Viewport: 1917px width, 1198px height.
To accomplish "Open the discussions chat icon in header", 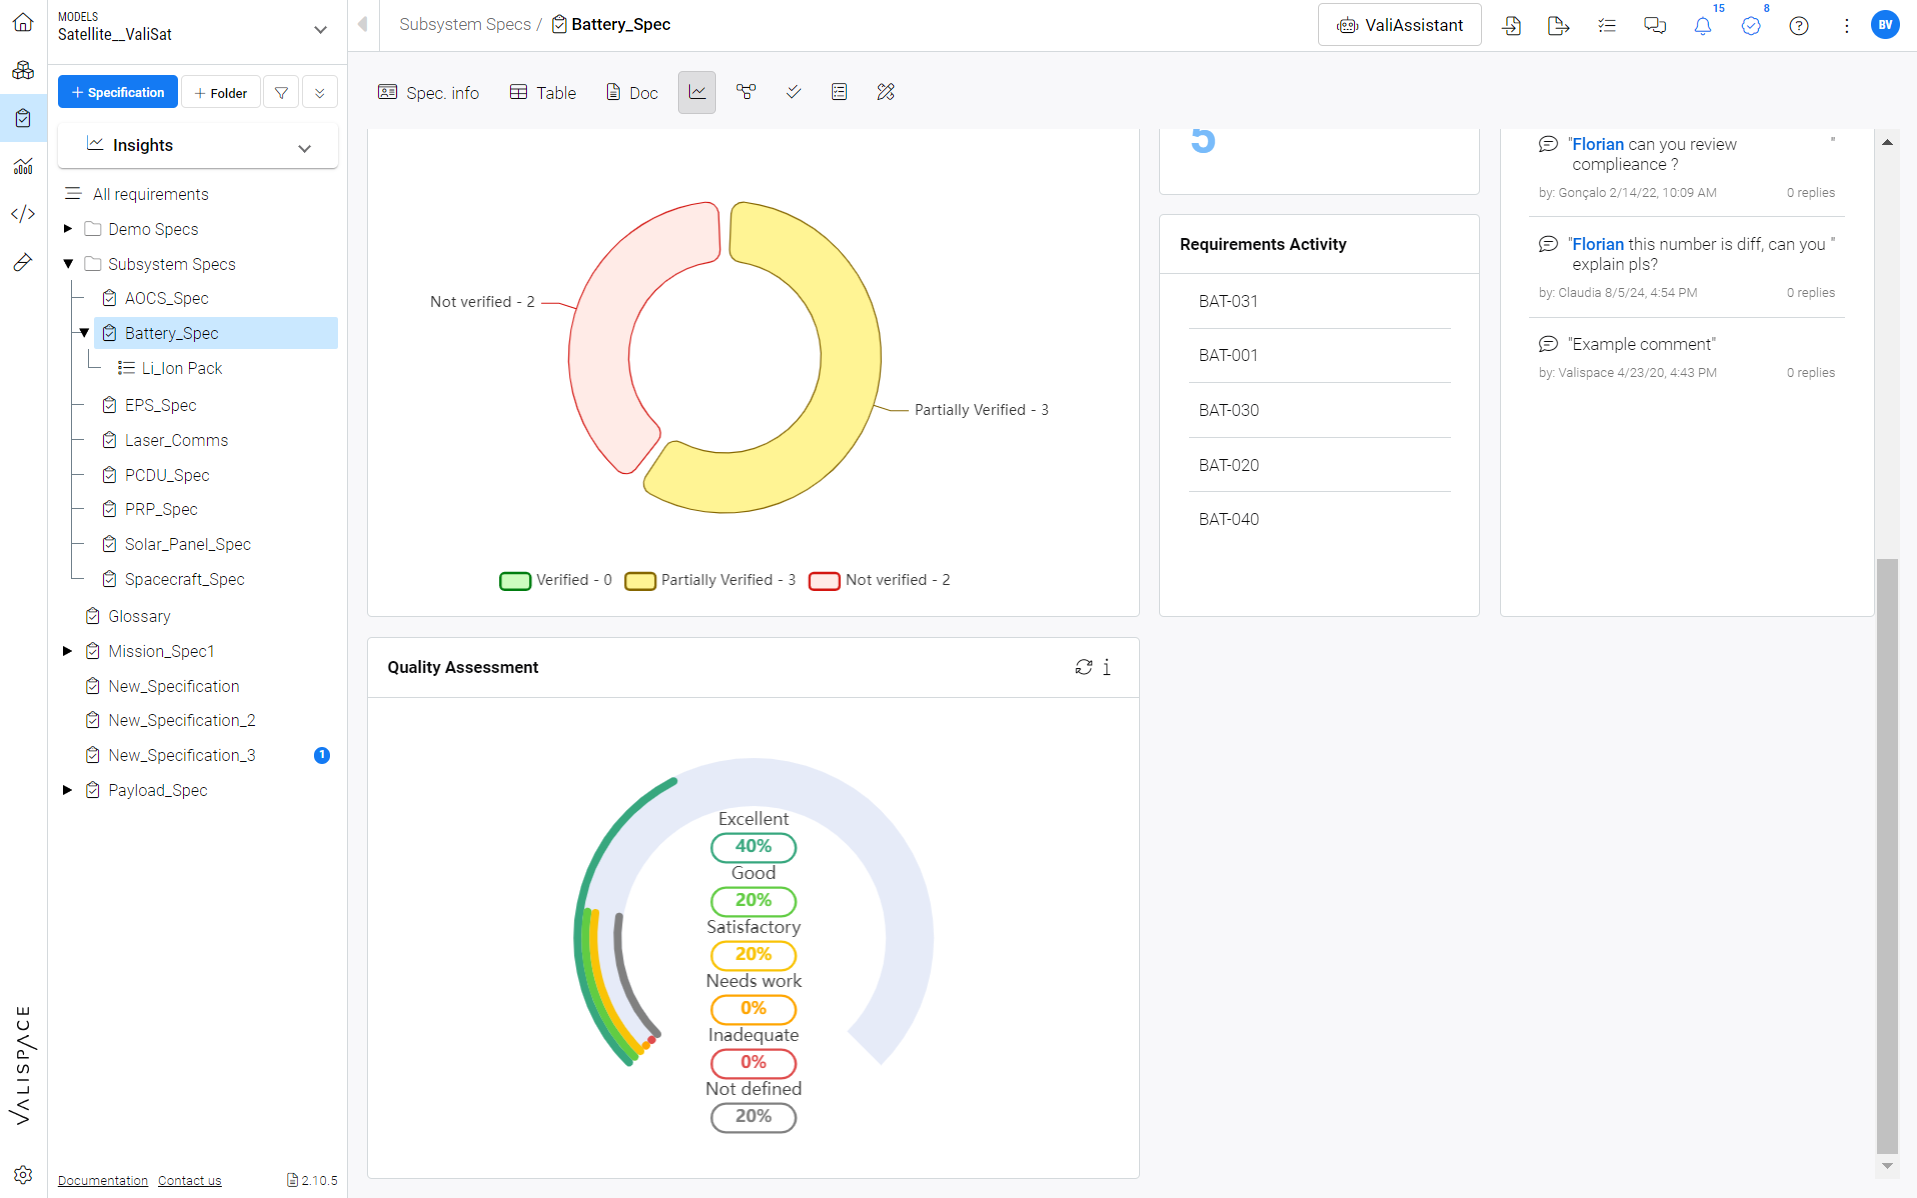I will coord(1655,26).
